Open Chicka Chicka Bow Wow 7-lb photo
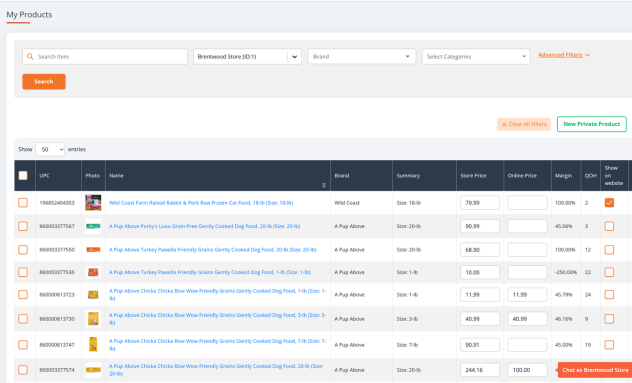 pyautogui.click(x=93, y=345)
